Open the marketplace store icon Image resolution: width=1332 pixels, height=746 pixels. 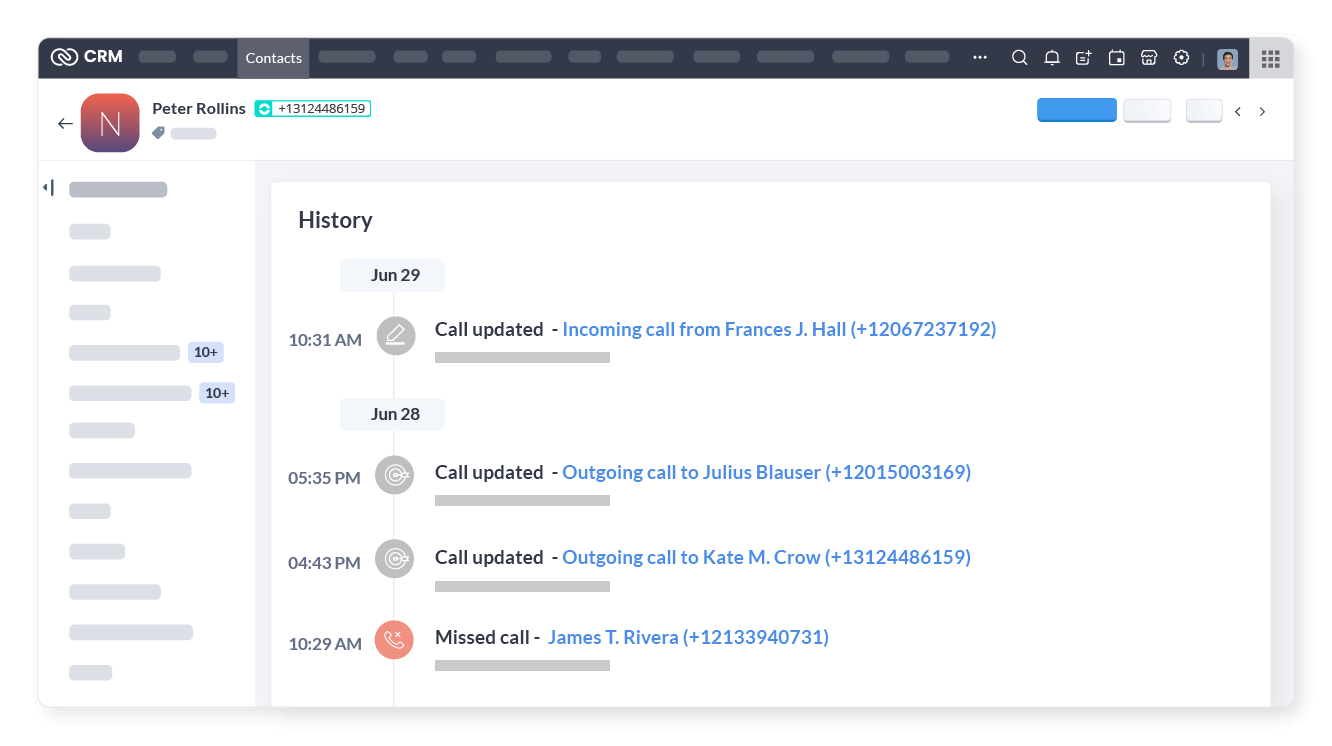[x=1149, y=58]
